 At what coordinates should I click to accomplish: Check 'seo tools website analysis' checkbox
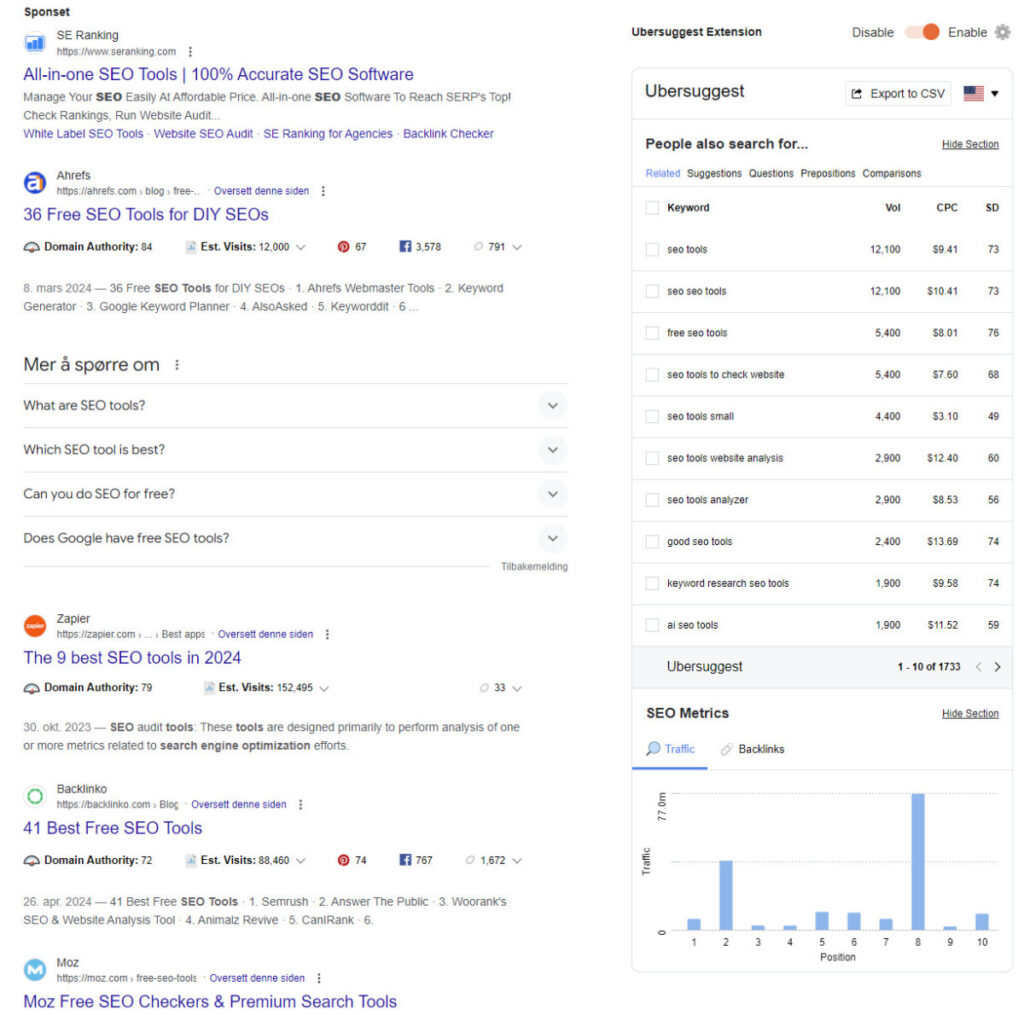point(652,459)
